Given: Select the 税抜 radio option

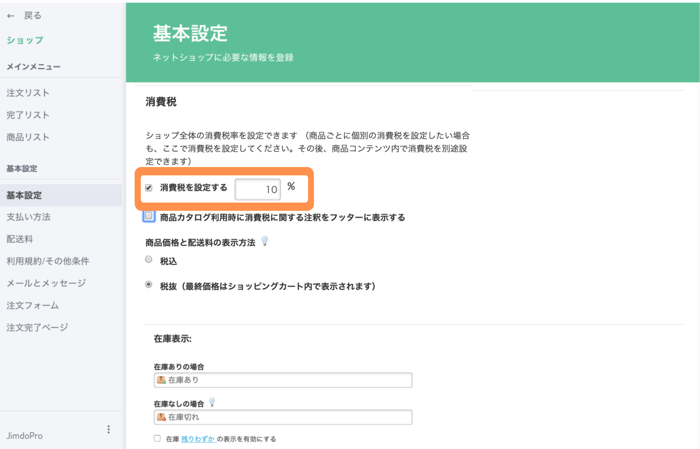Looking at the screenshot, I should tap(149, 284).
